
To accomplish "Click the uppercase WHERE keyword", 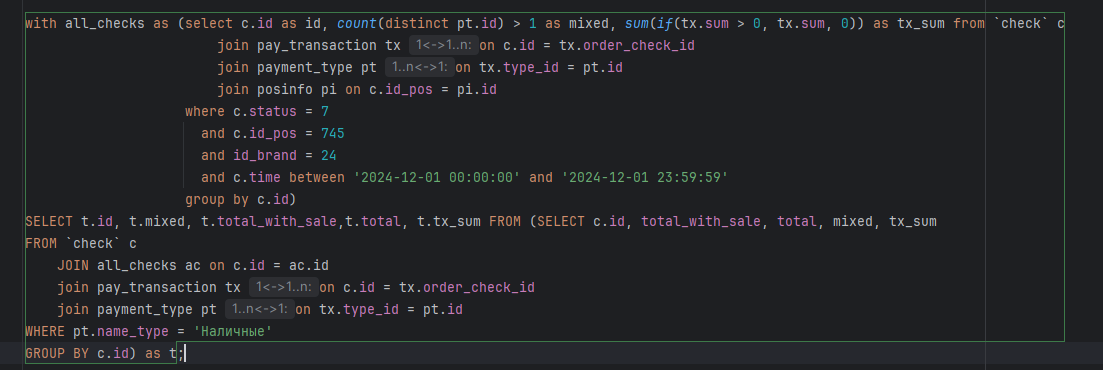I will tap(45, 331).
